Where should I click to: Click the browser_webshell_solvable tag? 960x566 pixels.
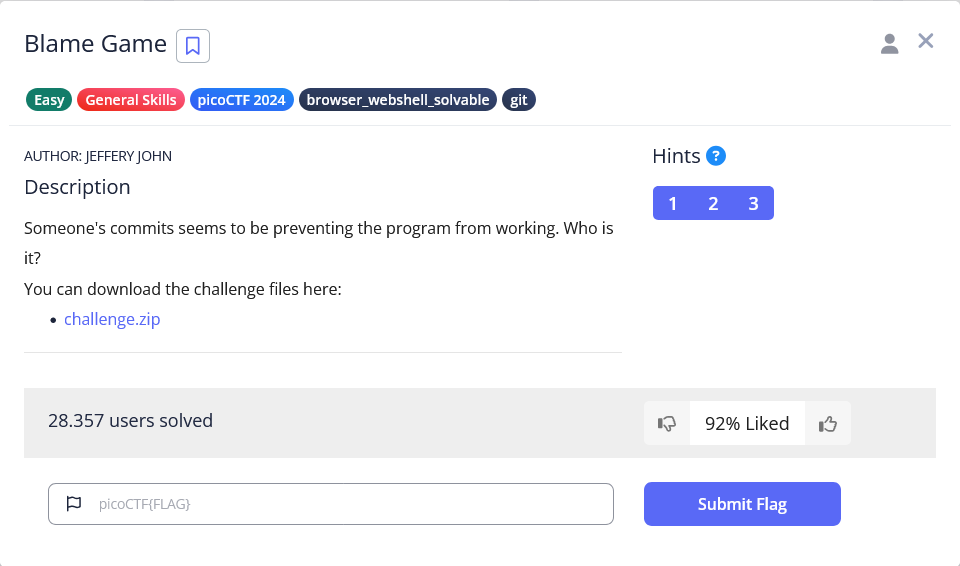click(x=398, y=100)
